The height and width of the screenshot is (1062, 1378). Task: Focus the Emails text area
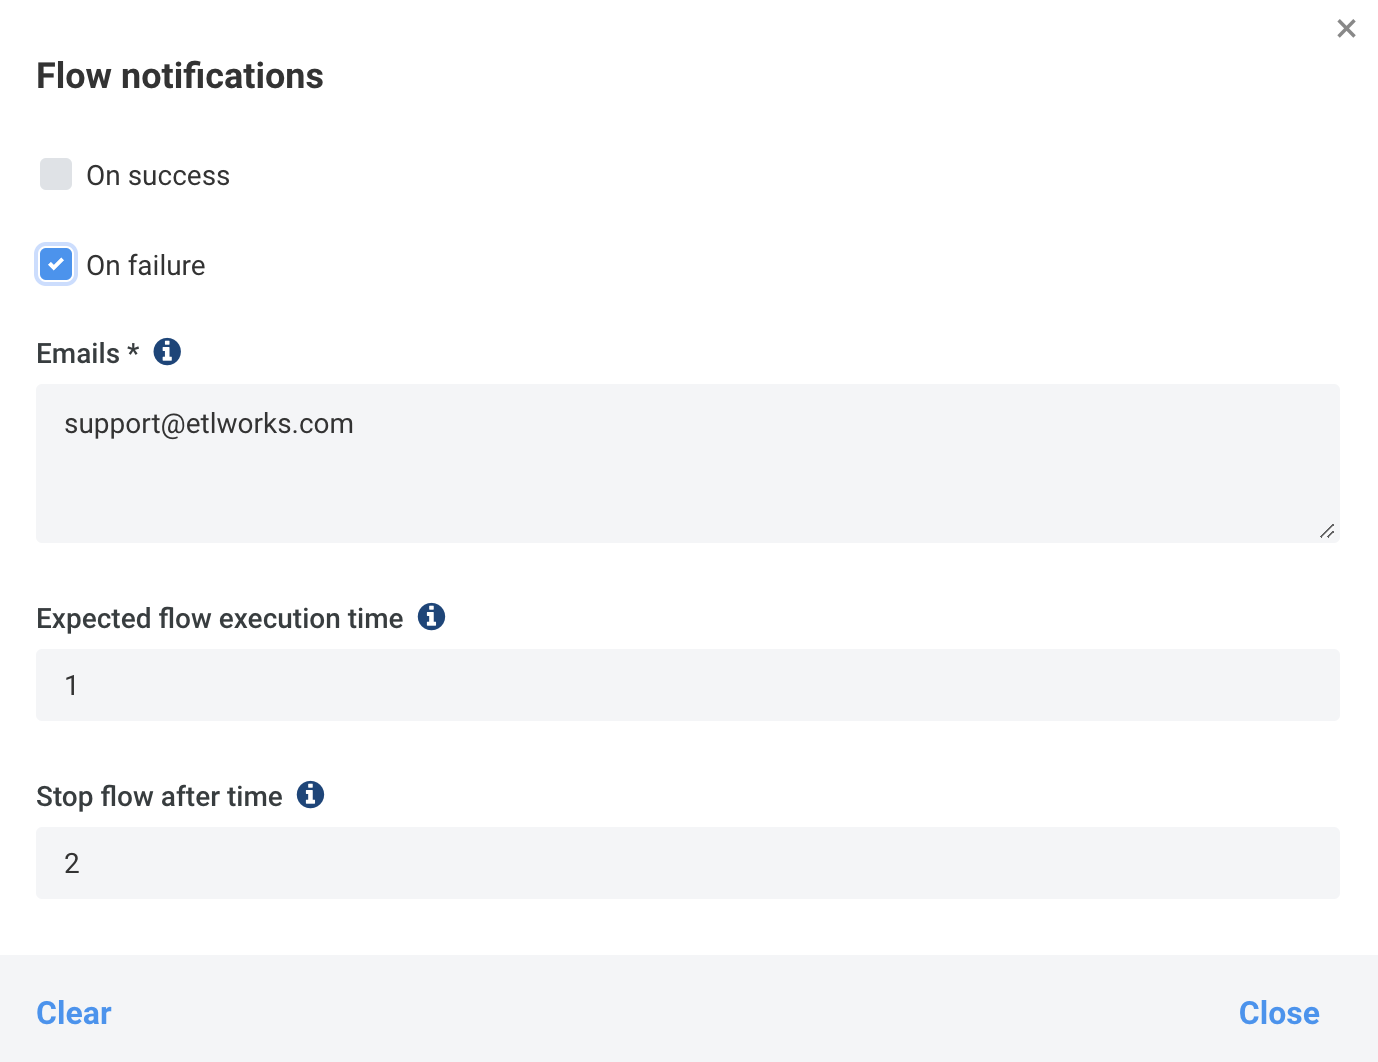(x=688, y=464)
